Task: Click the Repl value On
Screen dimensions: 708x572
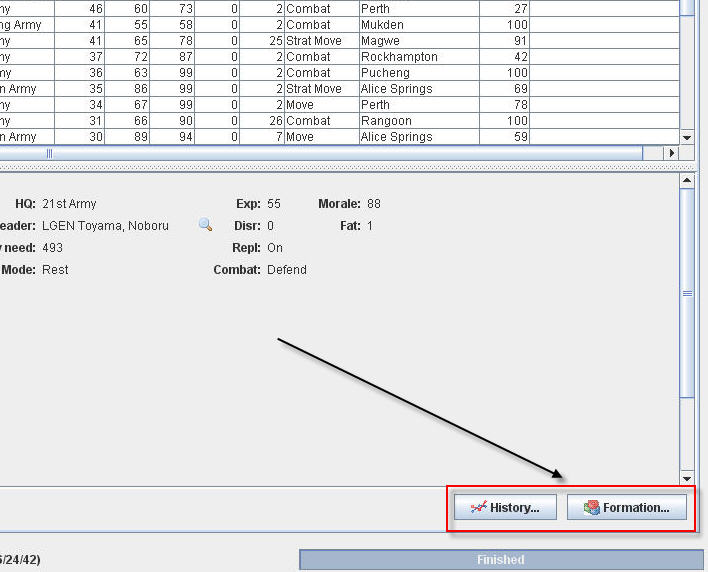Action: click(275, 247)
